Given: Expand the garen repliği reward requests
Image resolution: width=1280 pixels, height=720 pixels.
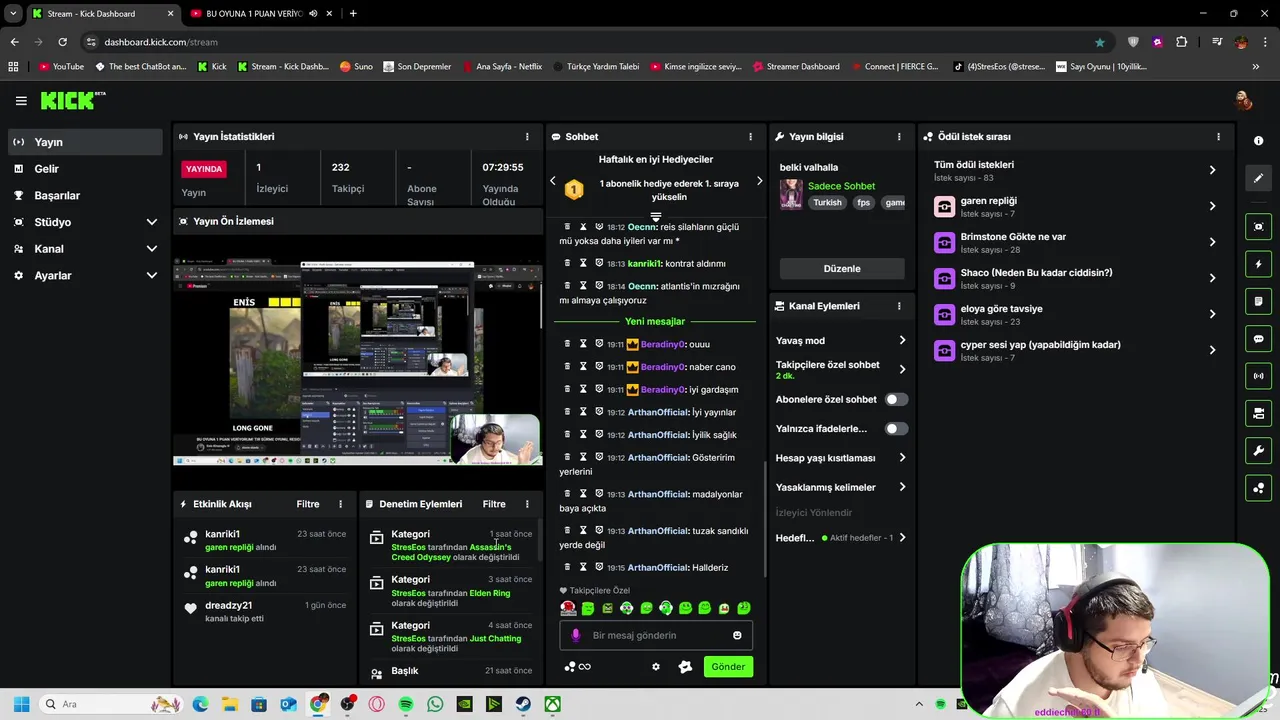Looking at the screenshot, I should click(1212, 206).
